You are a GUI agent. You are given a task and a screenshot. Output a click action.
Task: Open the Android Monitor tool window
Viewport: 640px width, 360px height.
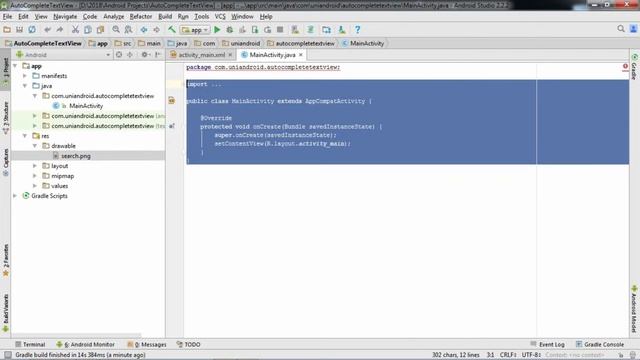pos(85,344)
